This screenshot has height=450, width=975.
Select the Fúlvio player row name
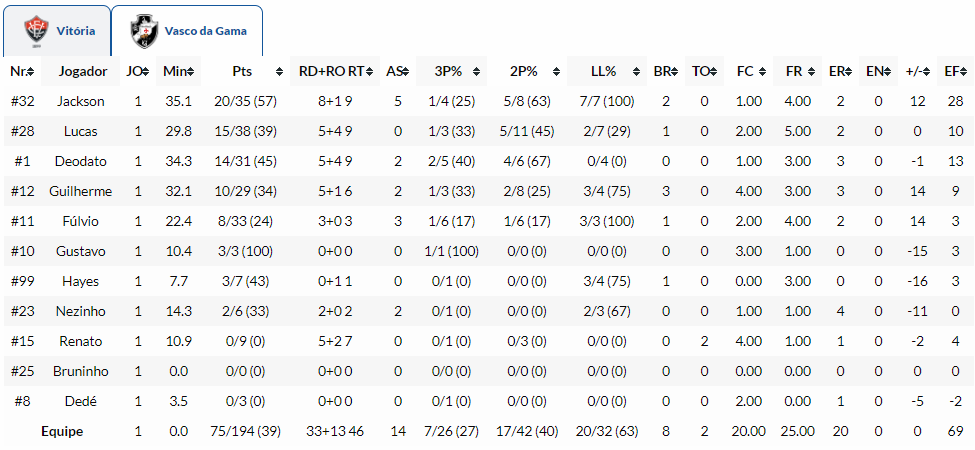tap(81, 221)
